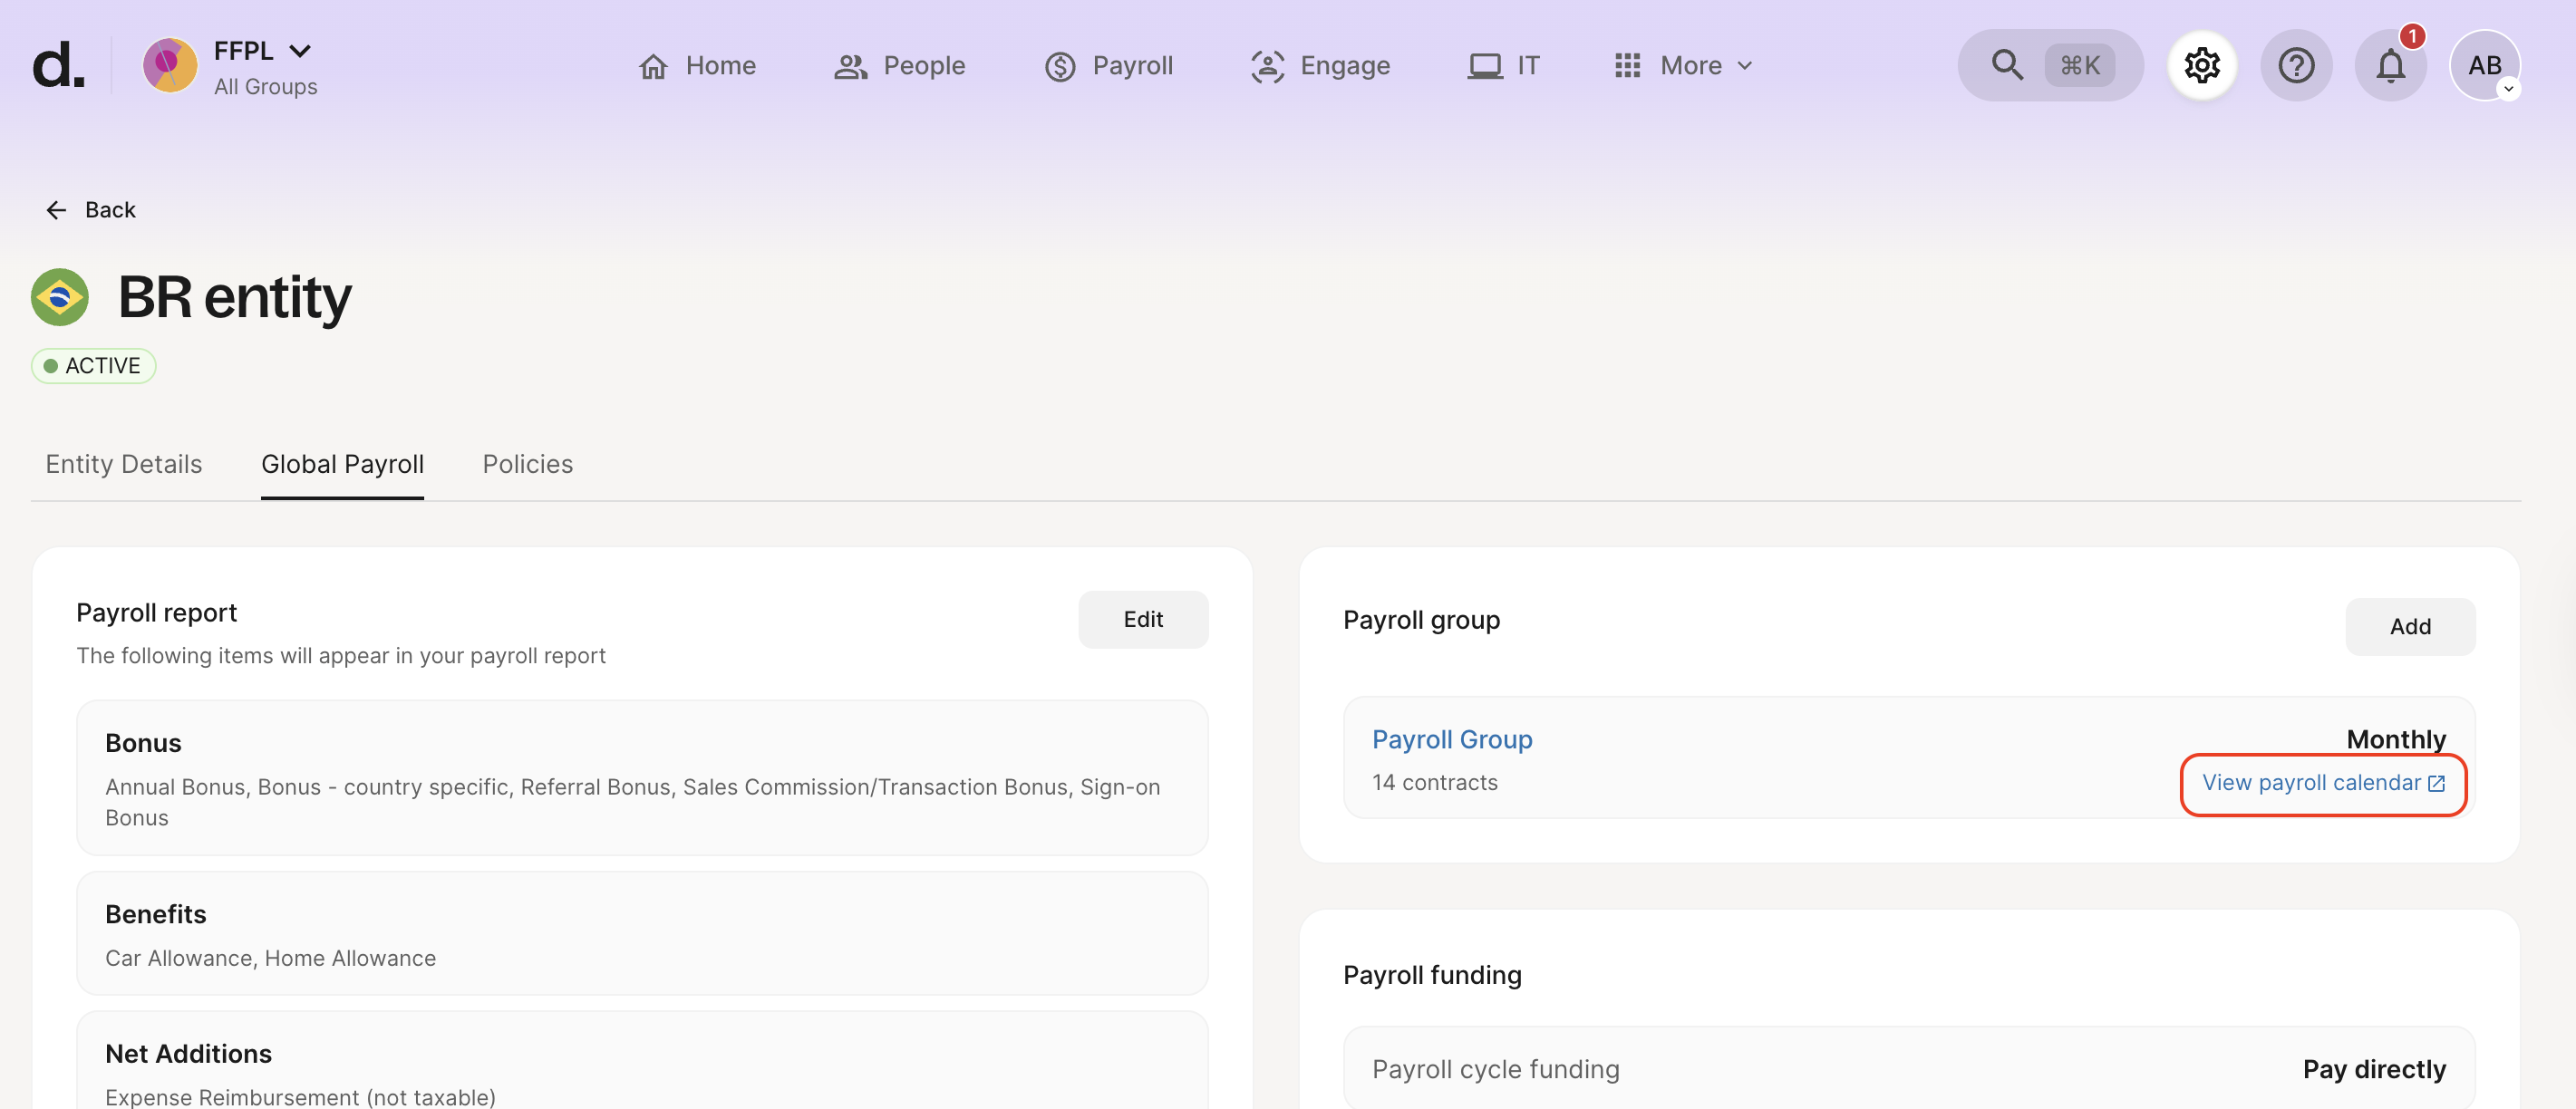Click the BR entity heading

click(x=235, y=297)
